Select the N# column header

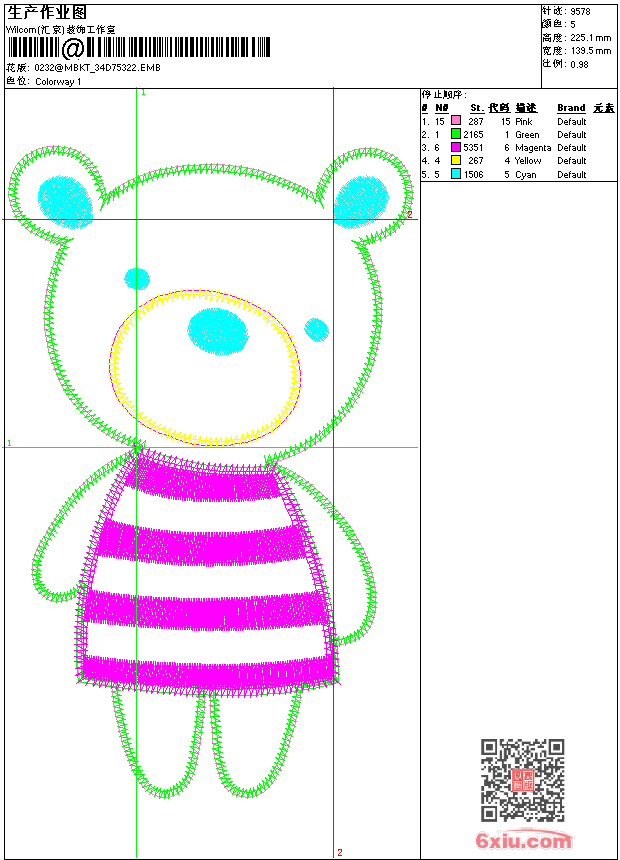click(x=442, y=108)
